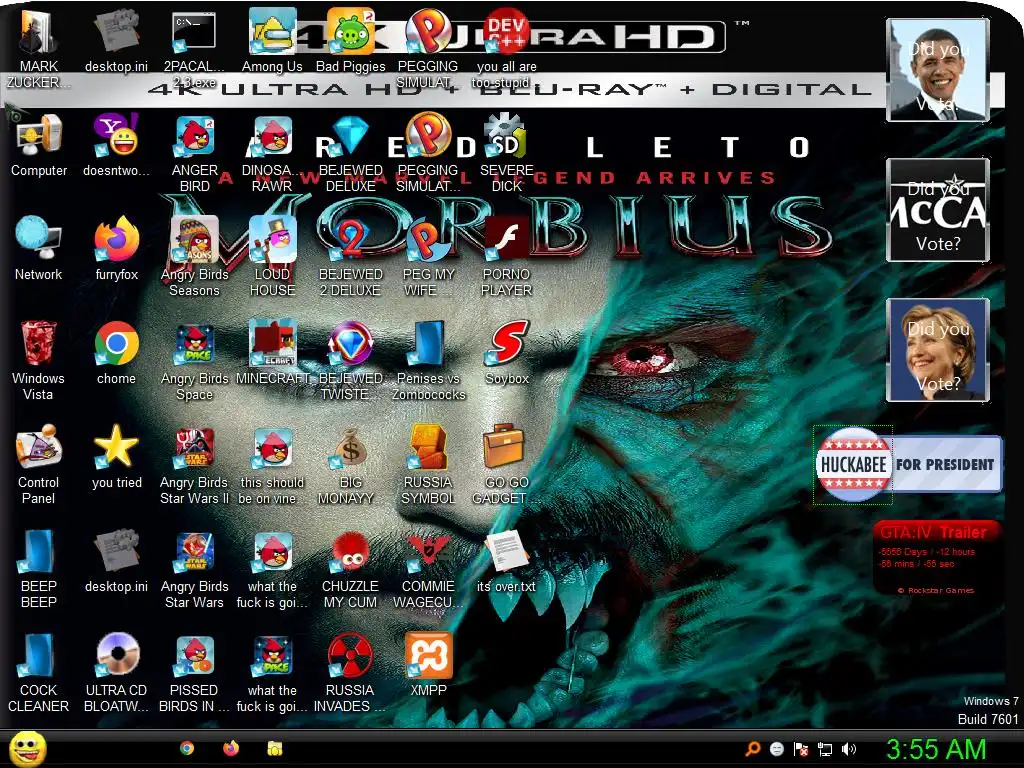The image size is (1024, 768).
Task: Open the Action Center flag tray icon
Action: (801, 749)
